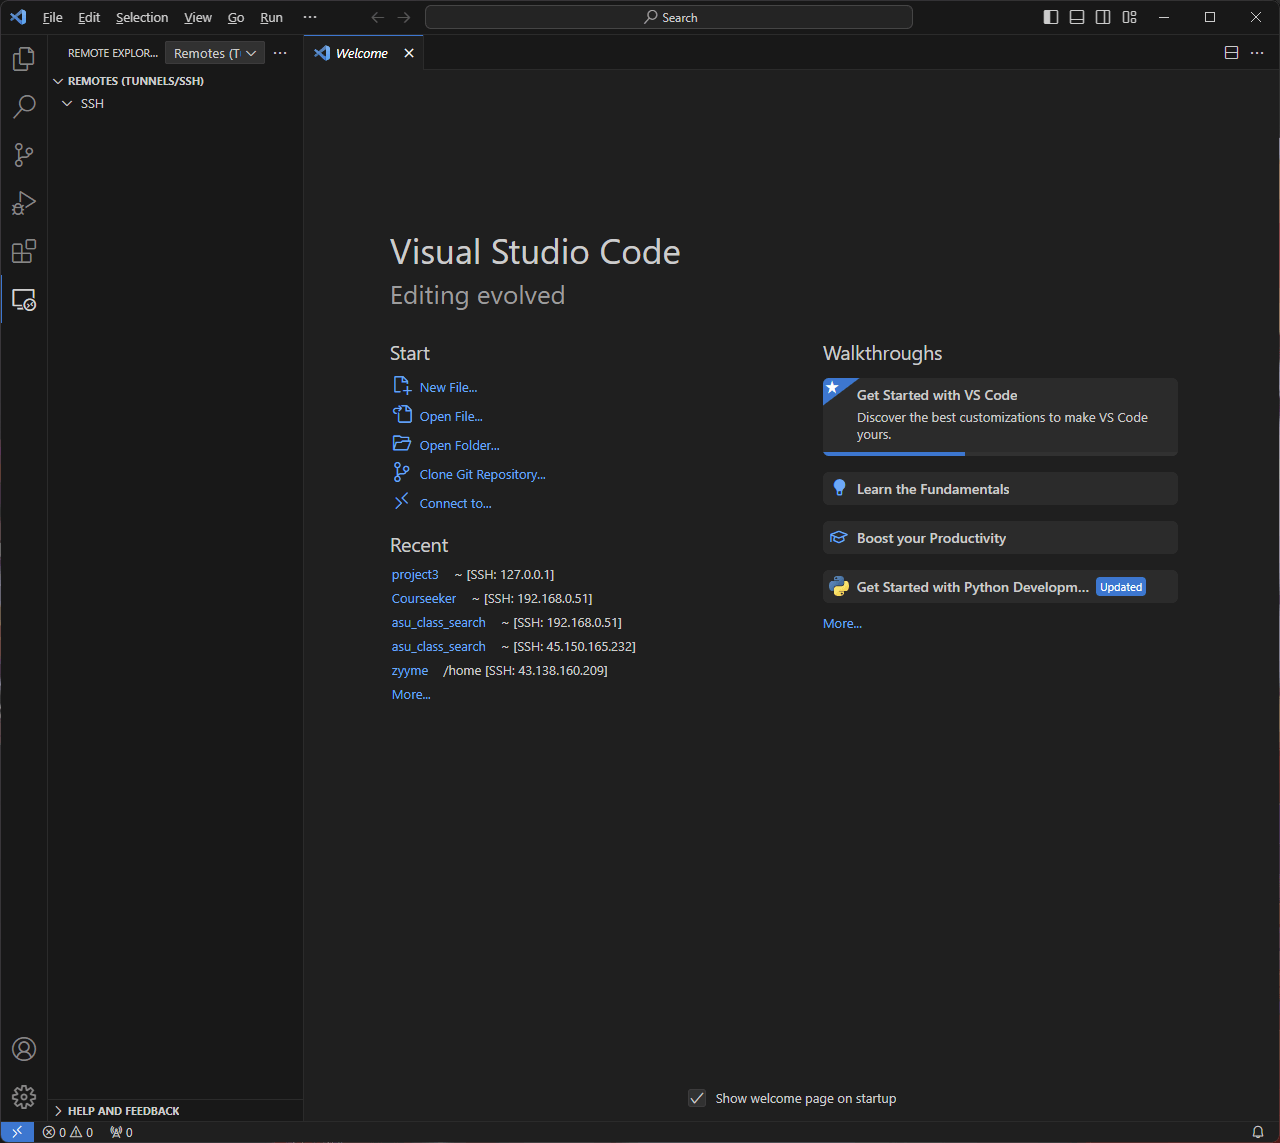Uncheck Show welcome page on startup

coord(698,1098)
